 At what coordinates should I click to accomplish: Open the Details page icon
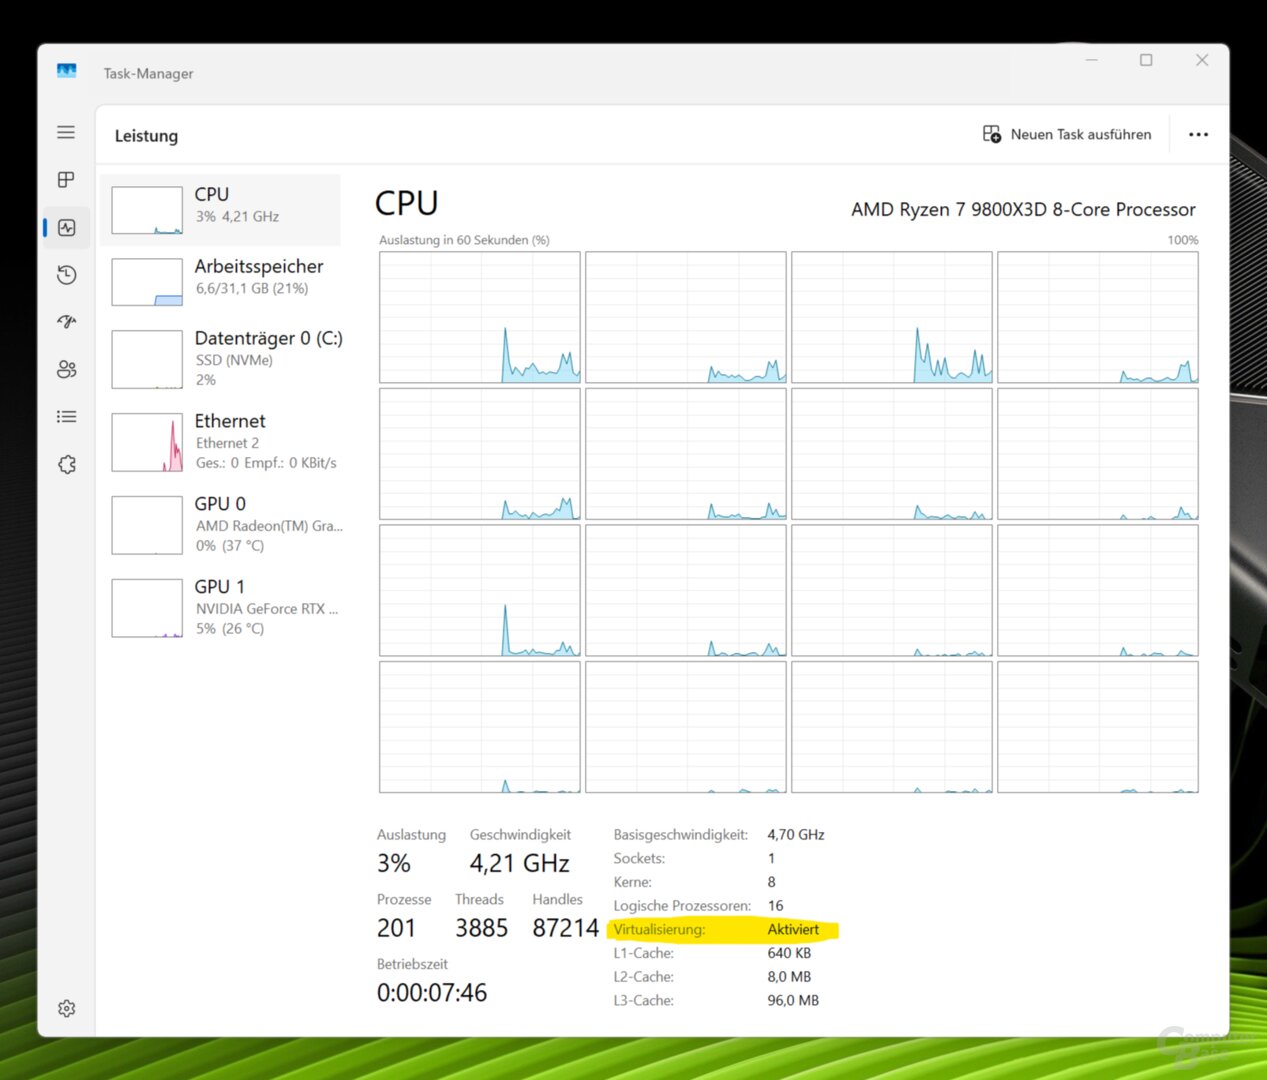pyautogui.click(x=66, y=417)
